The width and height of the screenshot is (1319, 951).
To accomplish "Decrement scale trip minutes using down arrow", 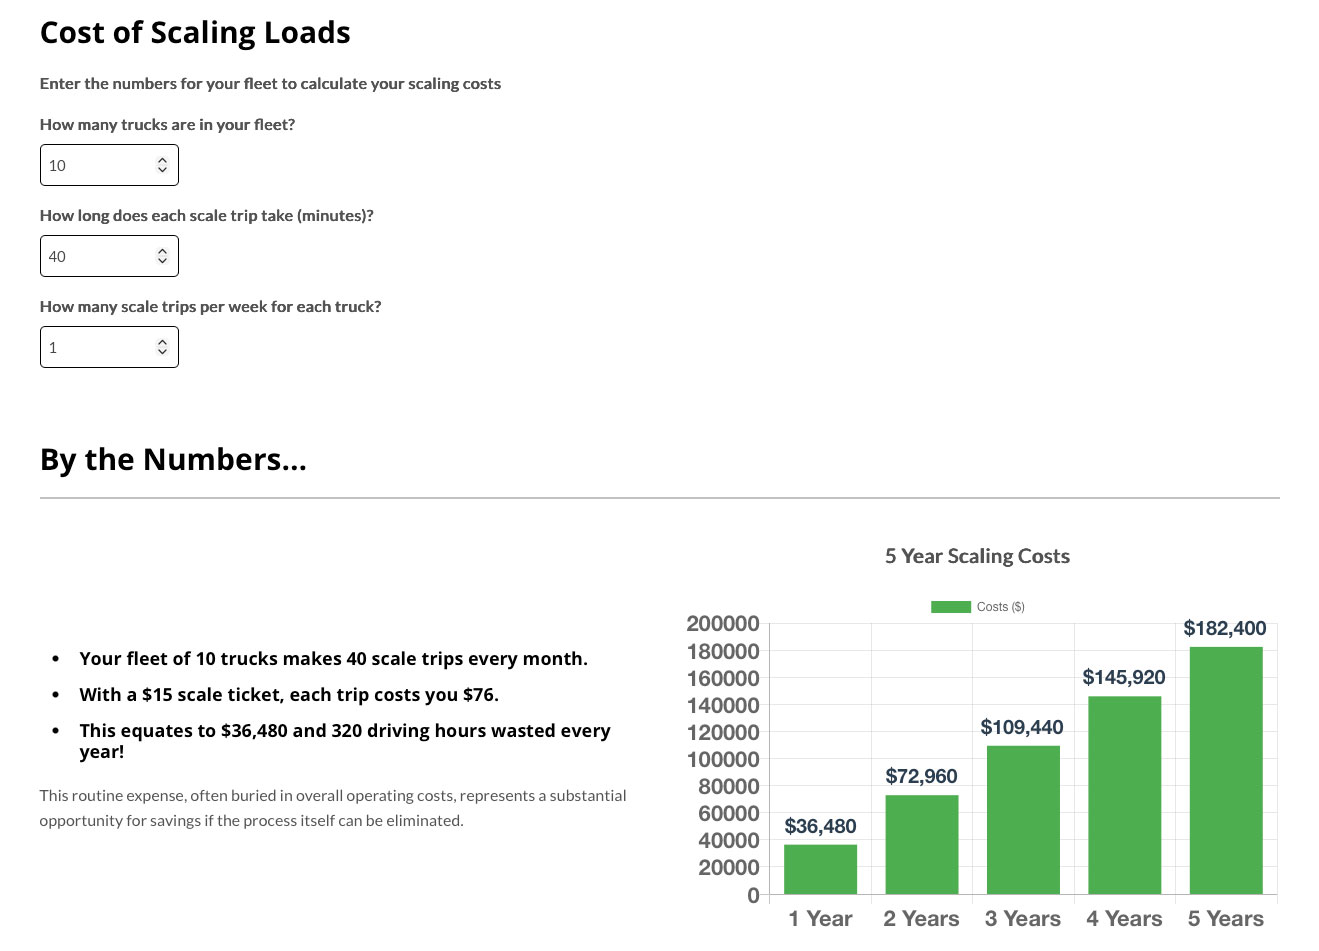I will (162, 261).
